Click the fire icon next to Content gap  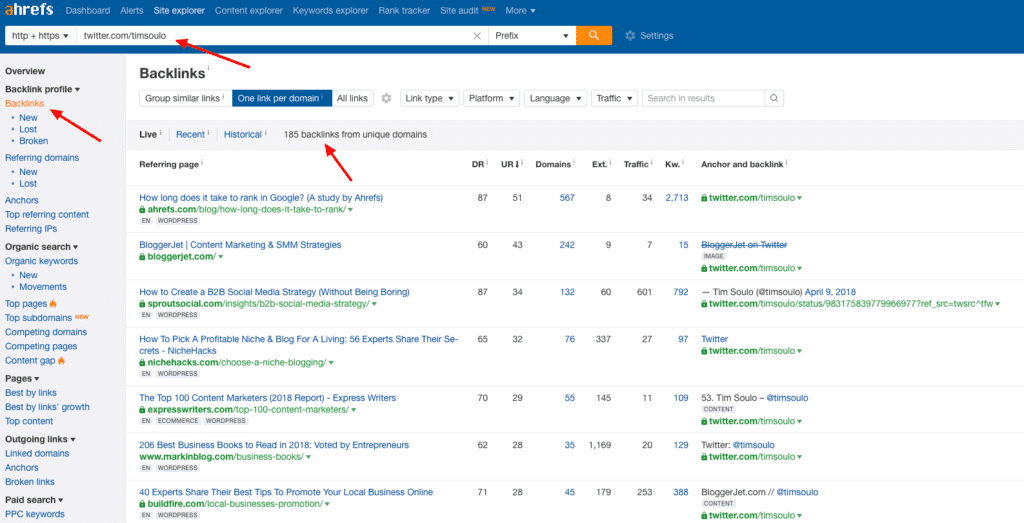(x=61, y=360)
